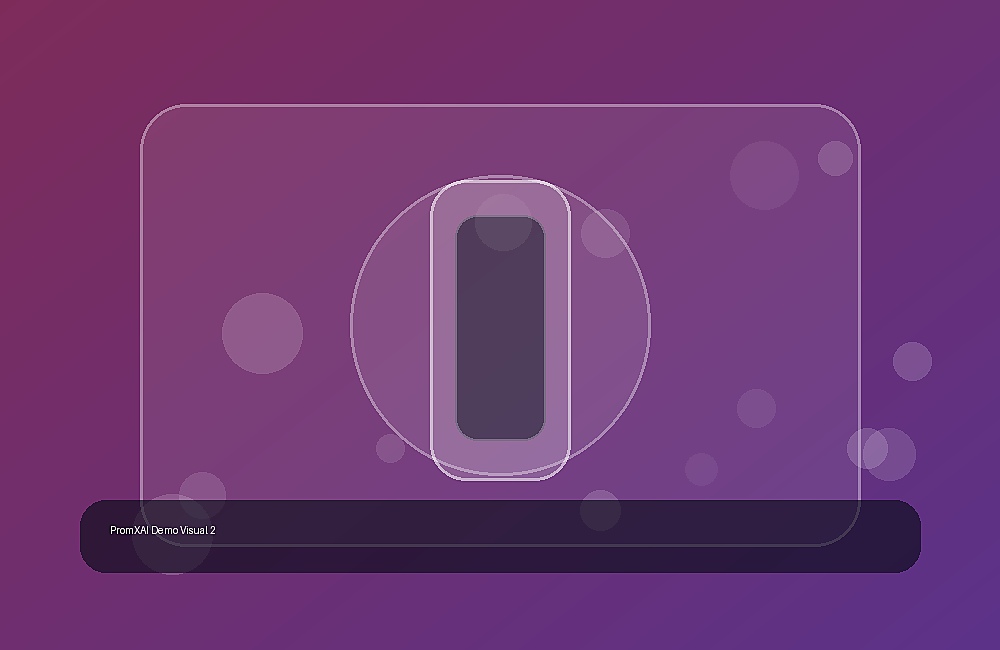The image size is (1000, 650).
Task: Click the large bubble left of the central circle
Action: [x=262, y=334]
